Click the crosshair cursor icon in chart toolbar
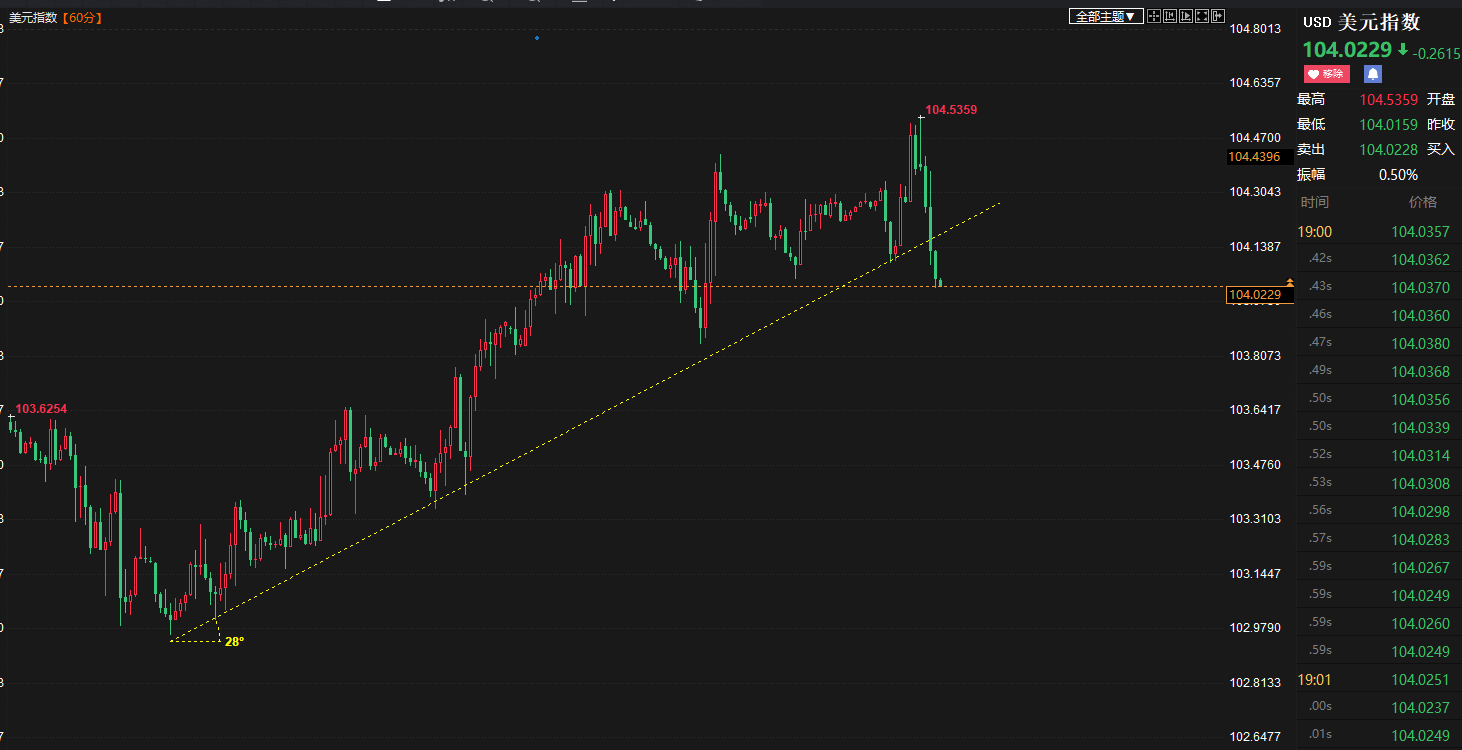Viewport: 1462px width, 750px height. pyautogui.click(x=1153, y=16)
